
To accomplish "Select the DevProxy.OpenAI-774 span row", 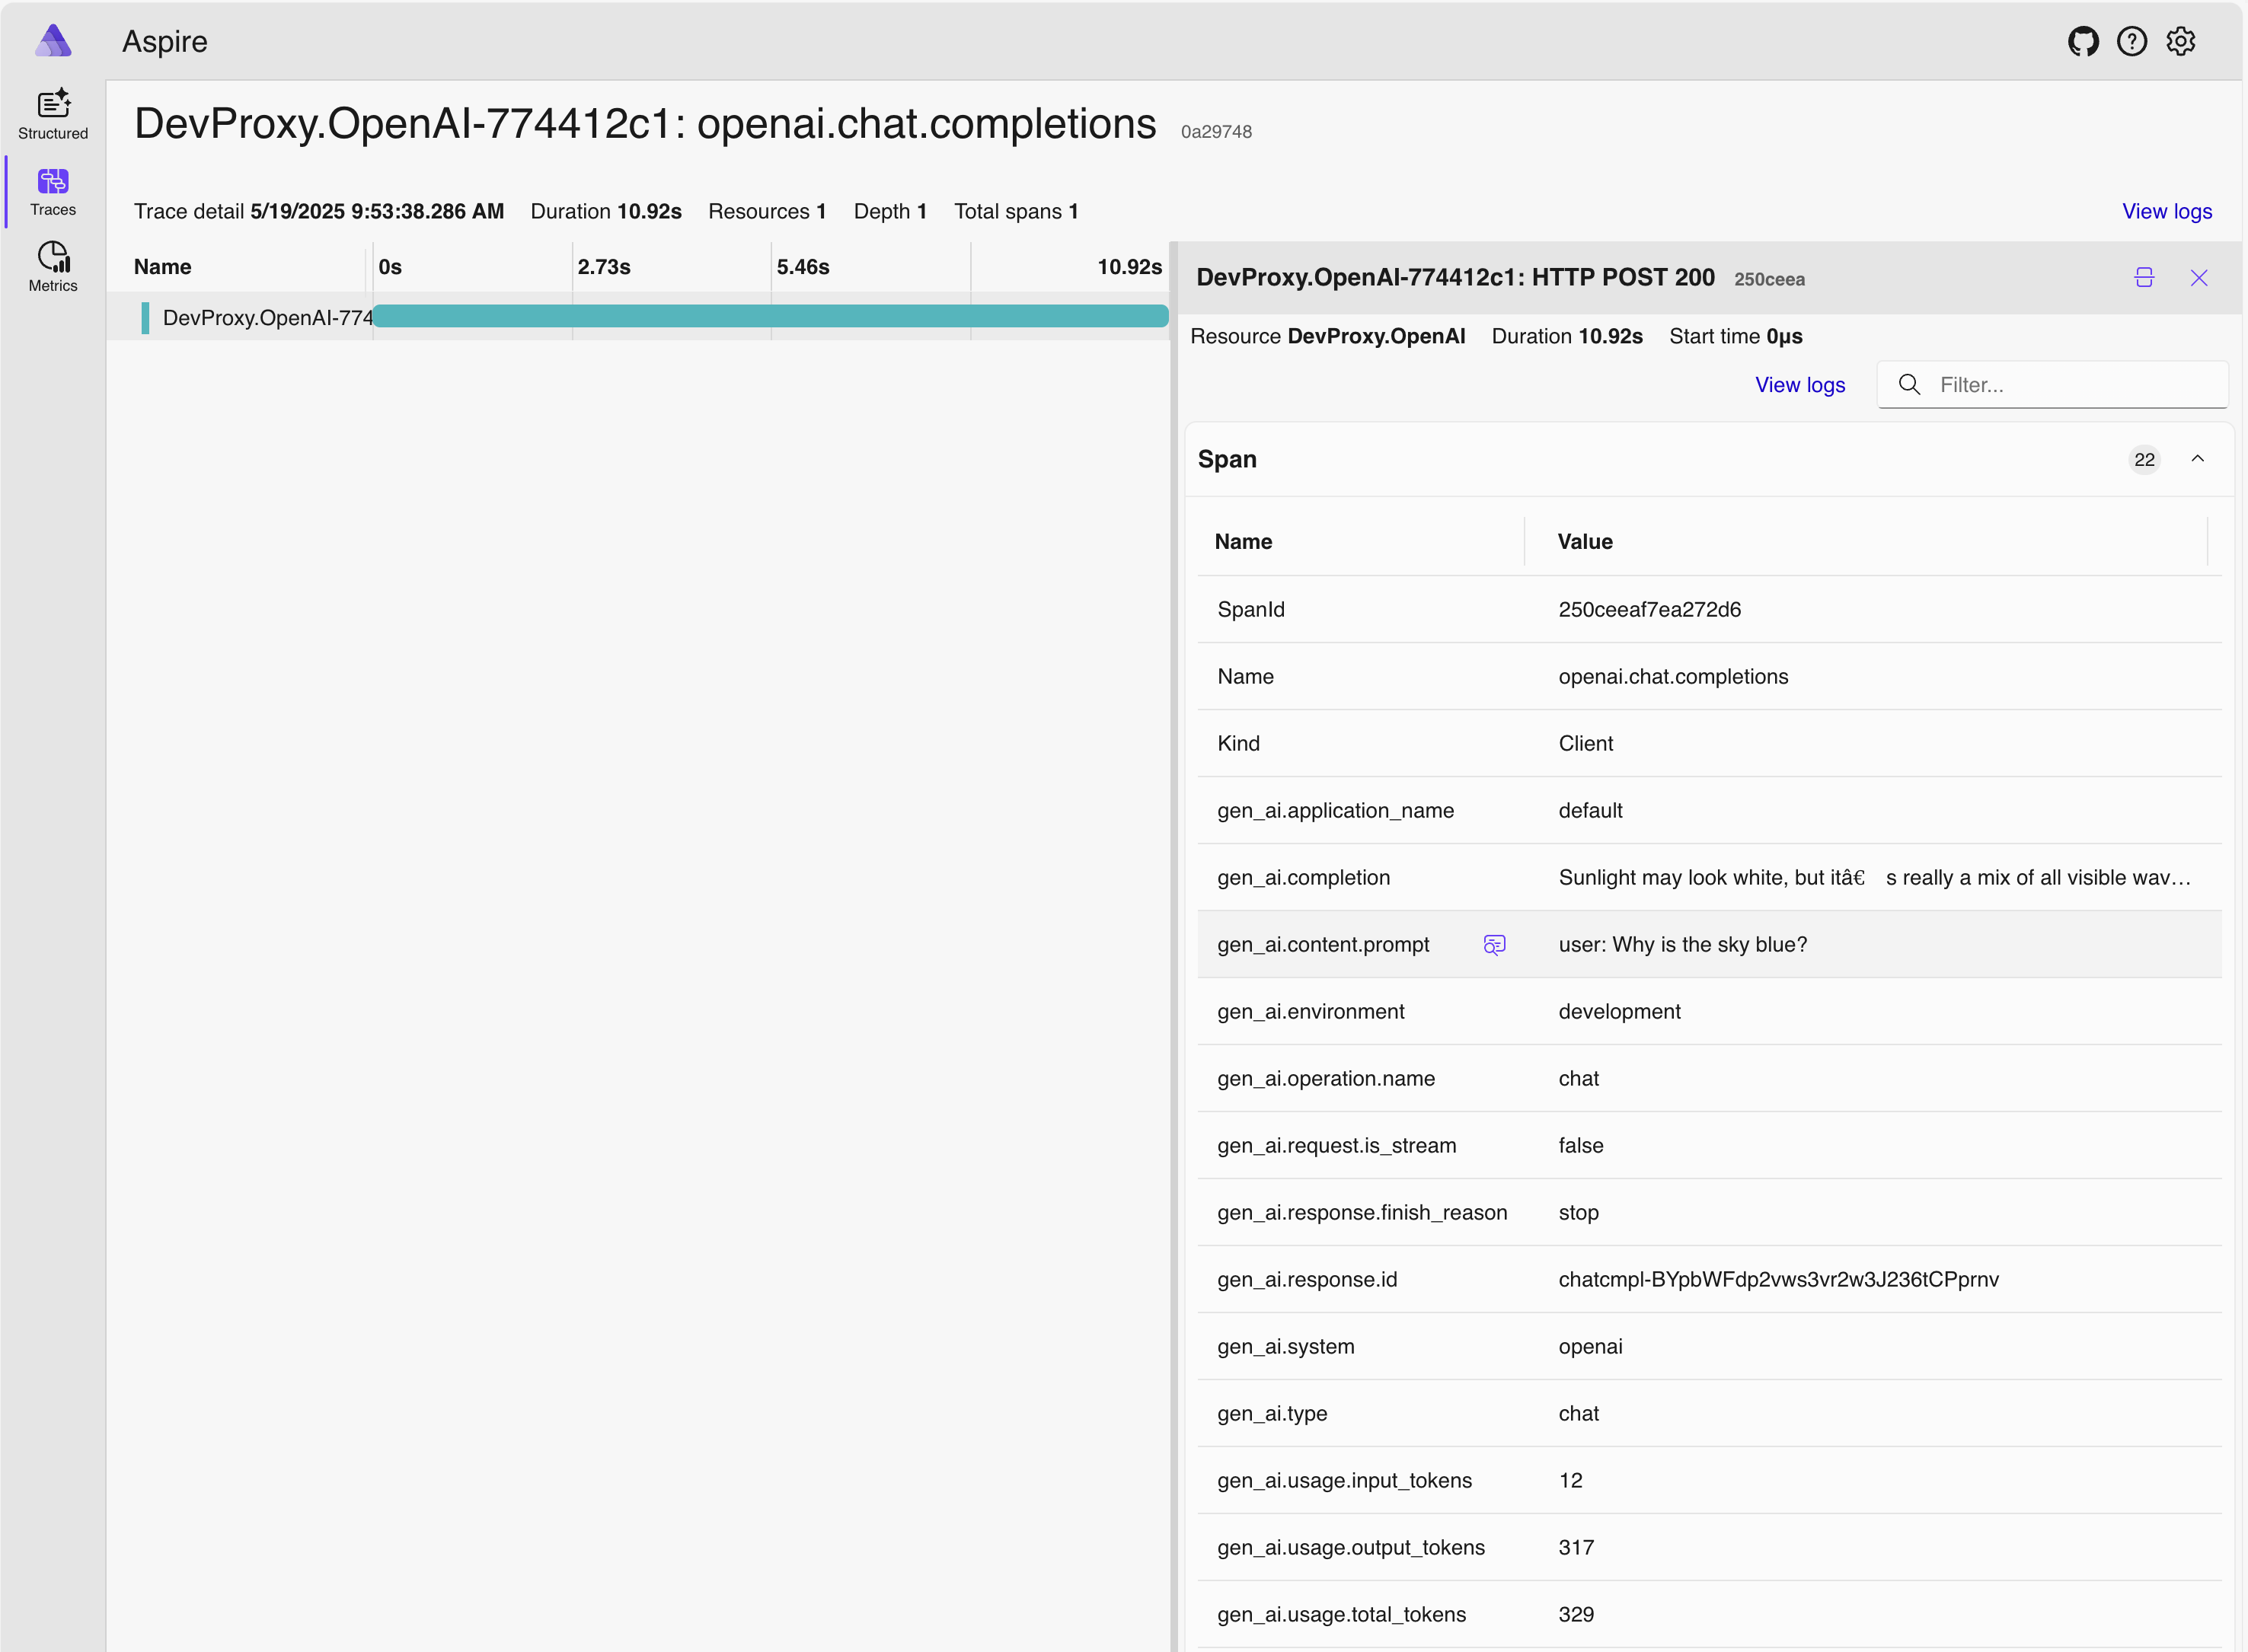I will 266,318.
